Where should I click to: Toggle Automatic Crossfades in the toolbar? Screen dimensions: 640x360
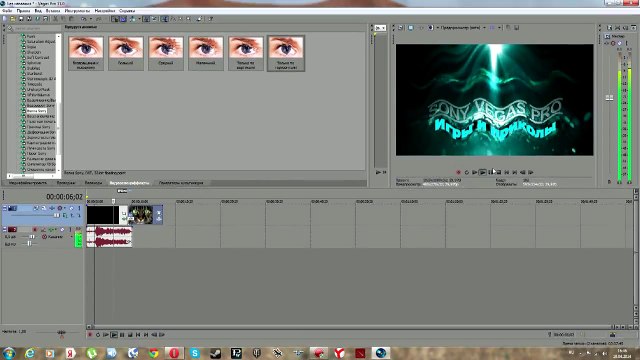tap(123, 19)
